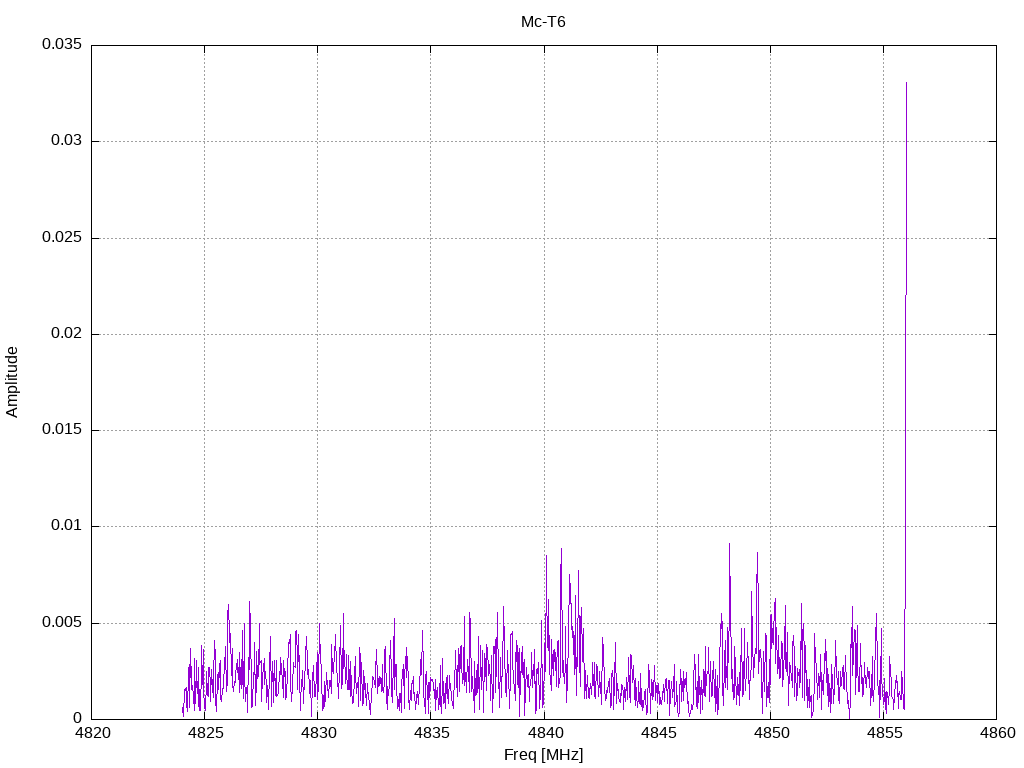This screenshot has height=768, width=1024.
Task: Click the 0.015 y-axis tick label
Action: [62, 429]
